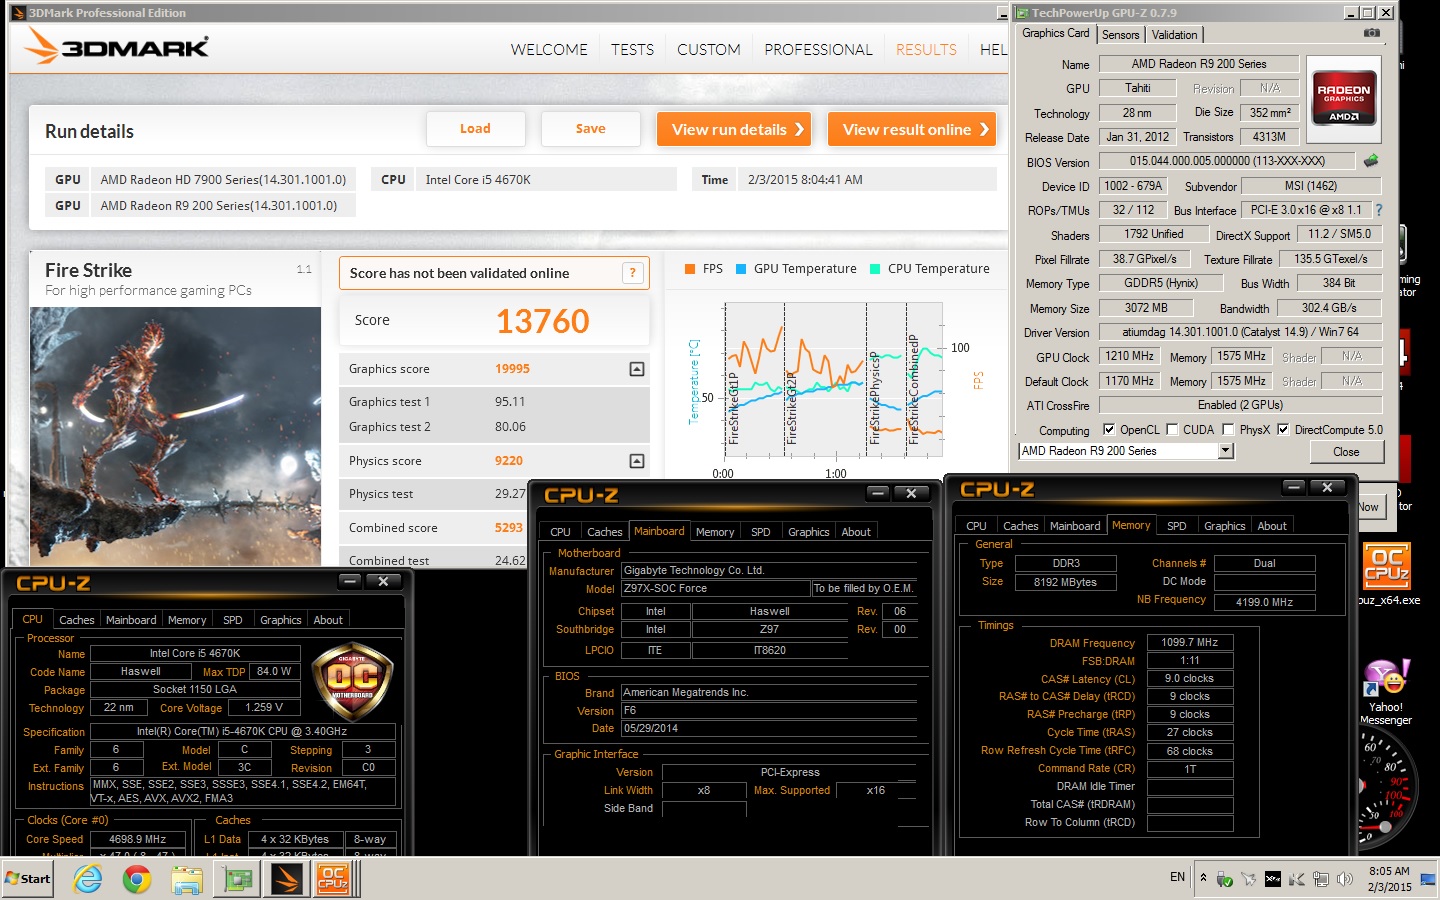Open Internet Explorer from the taskbar
The width and height of the screenshot is (1440, 900).
pyautogui.click(x=88, y=879)
